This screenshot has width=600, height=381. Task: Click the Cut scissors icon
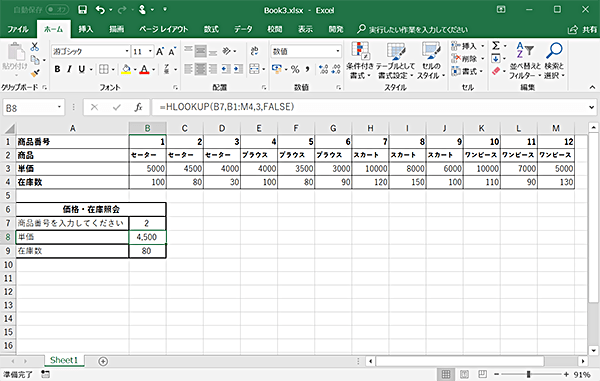tap(34, 47)
